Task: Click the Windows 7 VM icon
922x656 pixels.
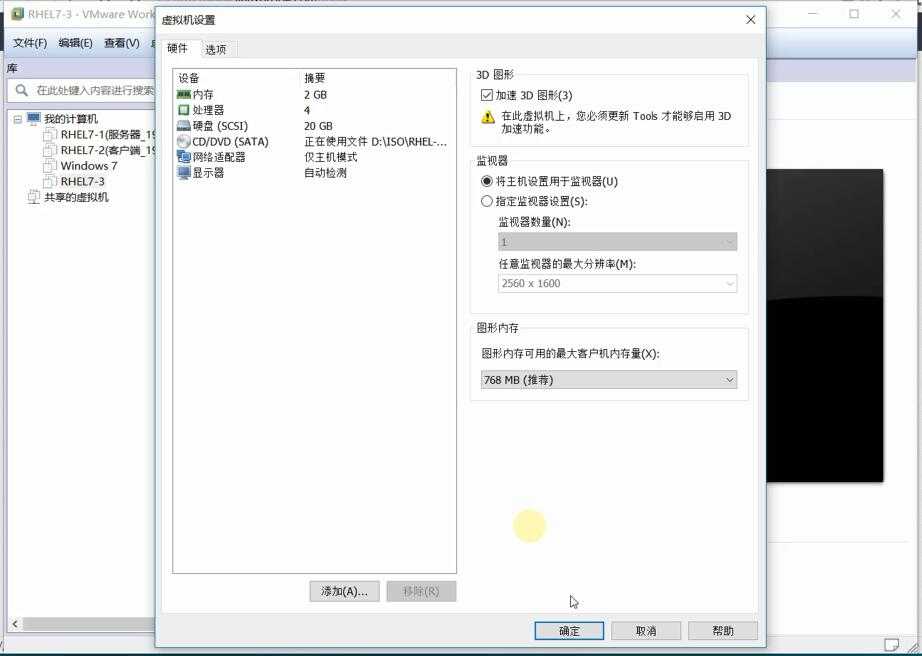Action: (50, 166)
